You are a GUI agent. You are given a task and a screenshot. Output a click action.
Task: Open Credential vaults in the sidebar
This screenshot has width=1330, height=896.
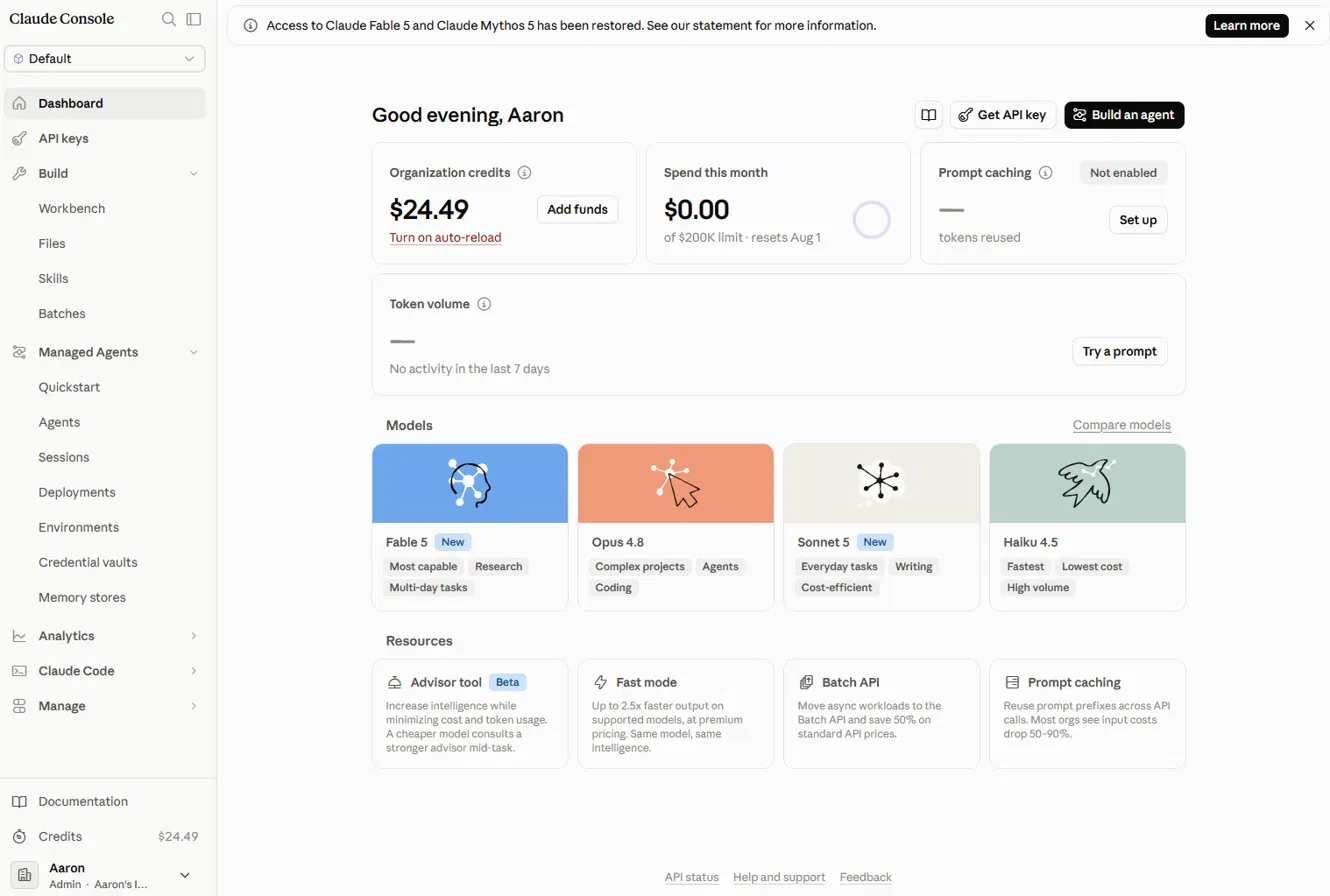[88, 562]
